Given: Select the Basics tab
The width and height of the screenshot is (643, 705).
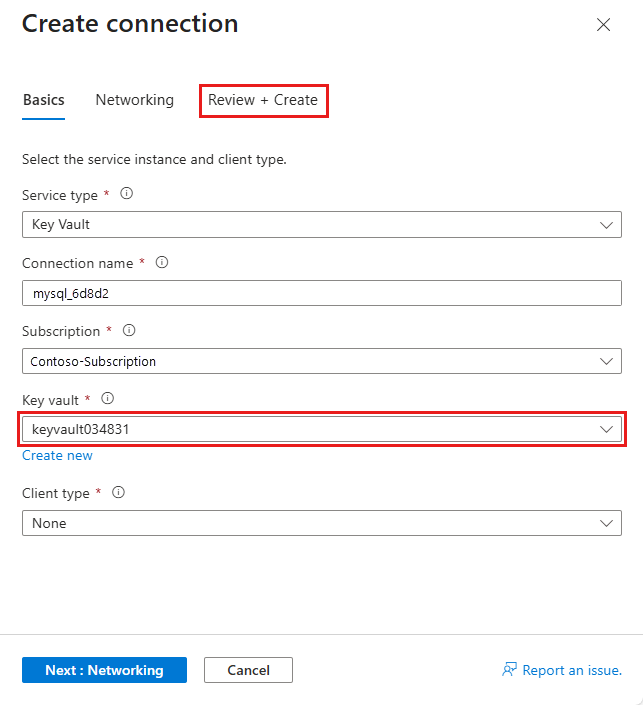Looking at the screenshot, I should point(44,100).
